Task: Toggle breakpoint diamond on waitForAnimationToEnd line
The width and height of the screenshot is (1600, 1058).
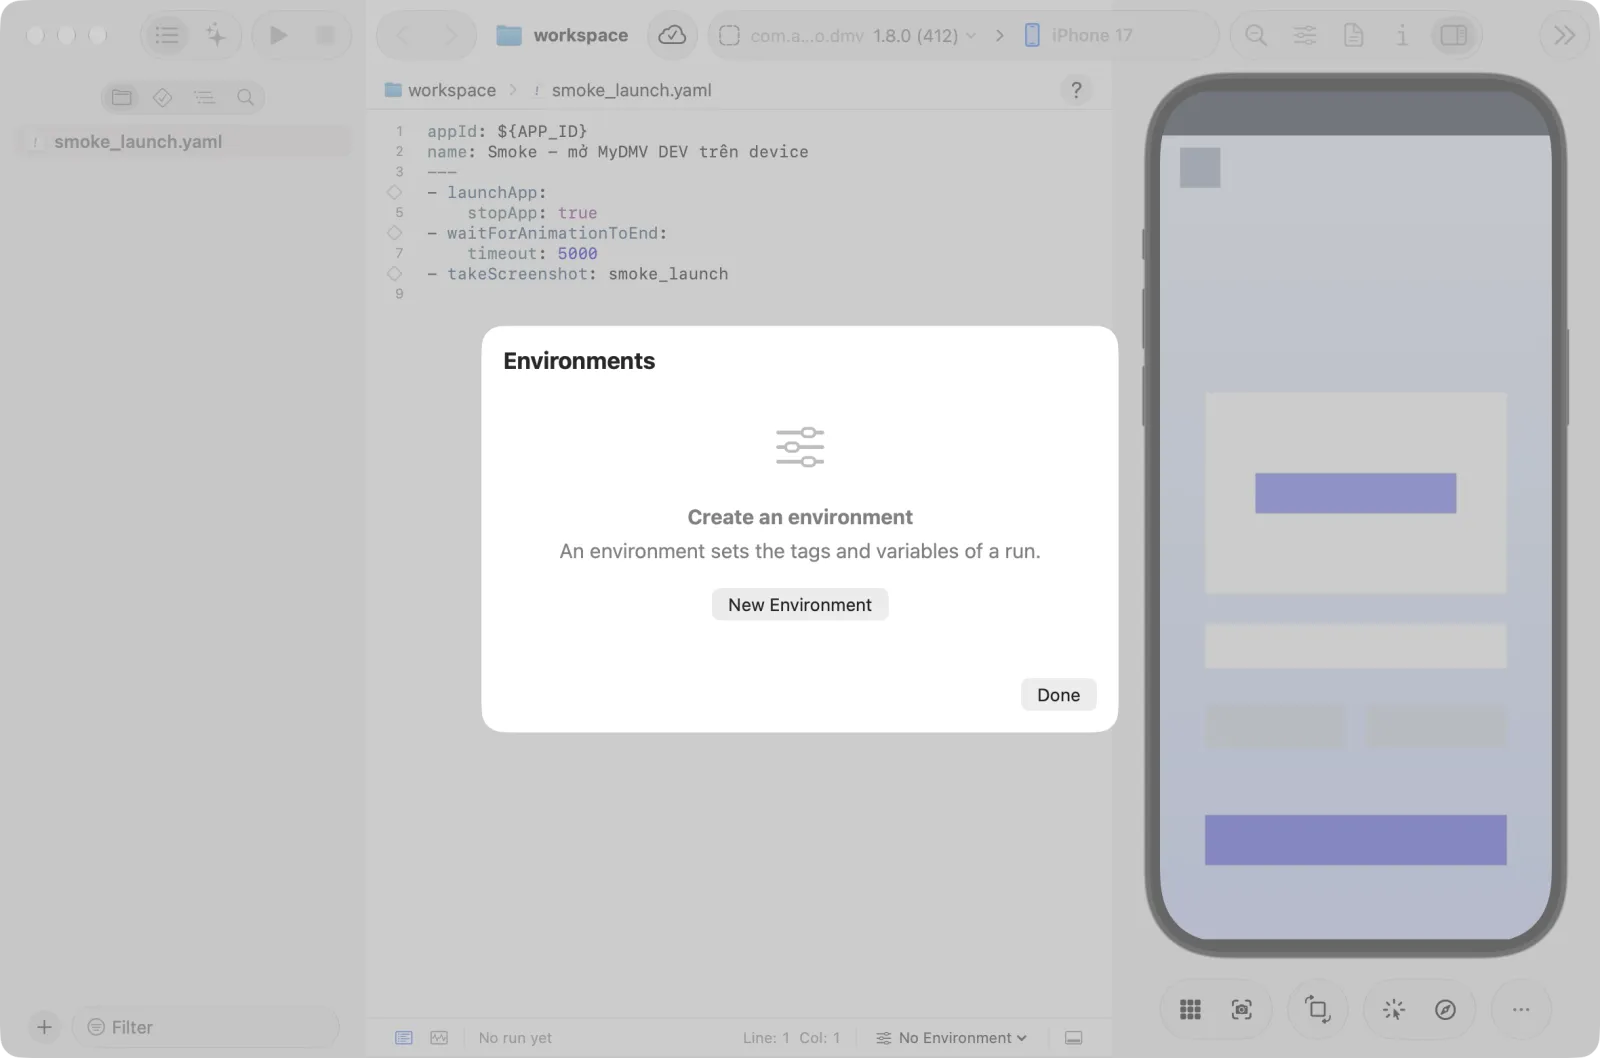Action: point(394,233)
